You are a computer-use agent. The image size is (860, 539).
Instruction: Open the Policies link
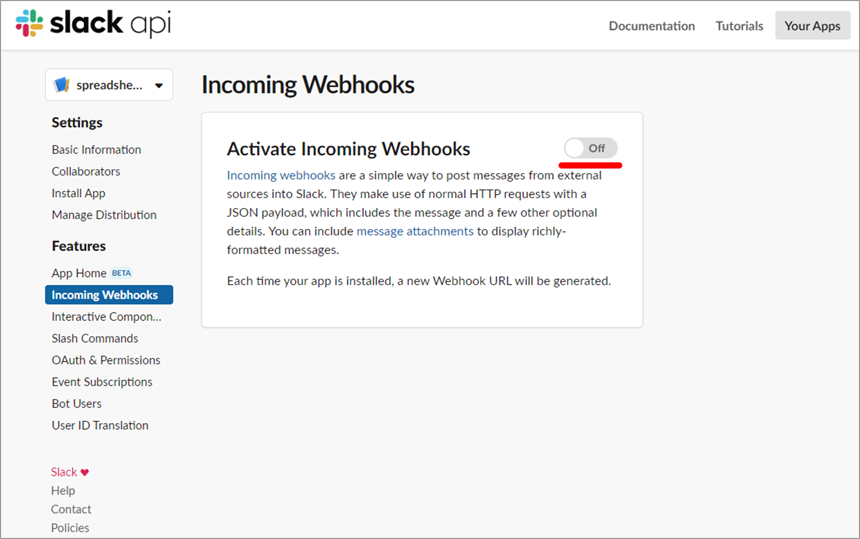(x=70, y=528)
